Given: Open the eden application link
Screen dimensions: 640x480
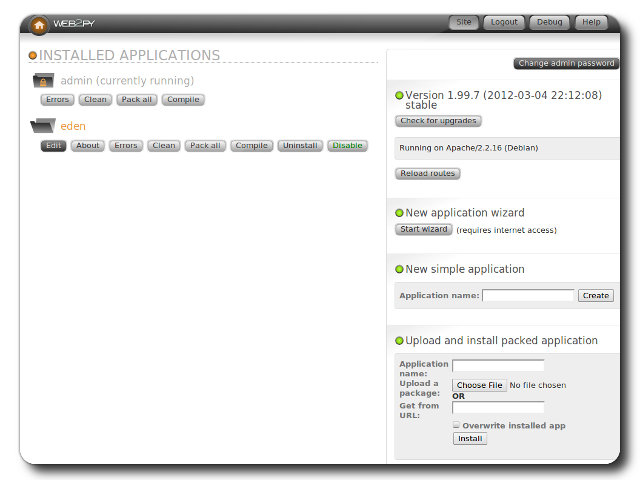Looking at the screenshot, I should 73,127.
